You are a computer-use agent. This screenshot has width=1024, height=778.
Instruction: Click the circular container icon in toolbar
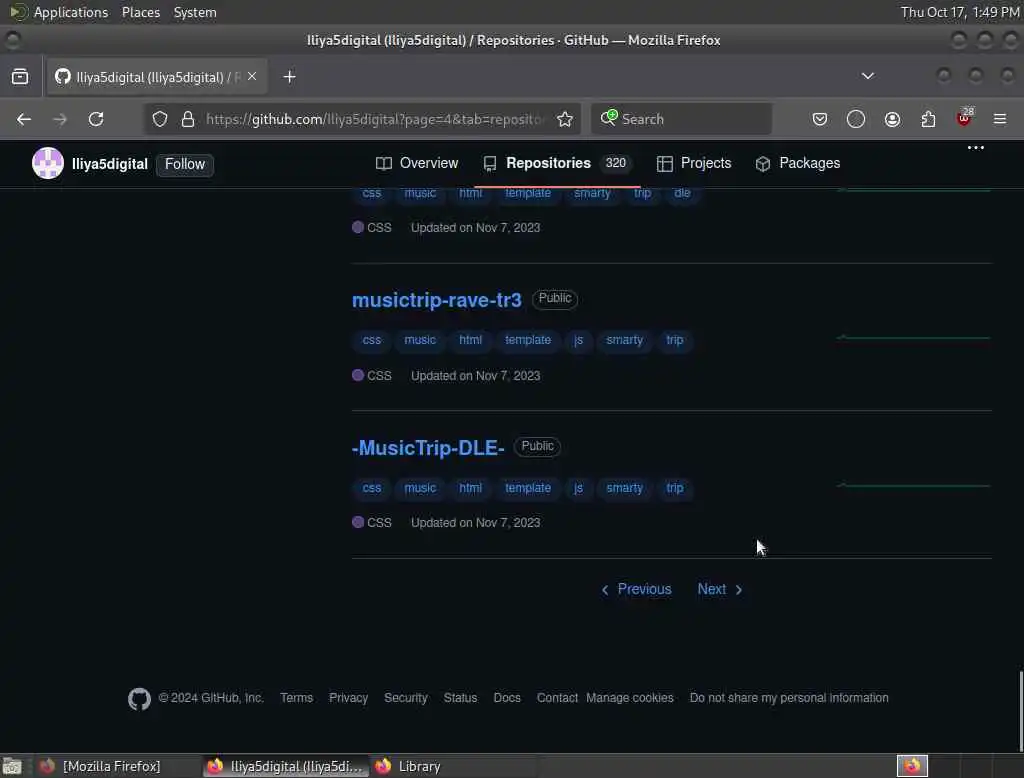pos(856,119)
